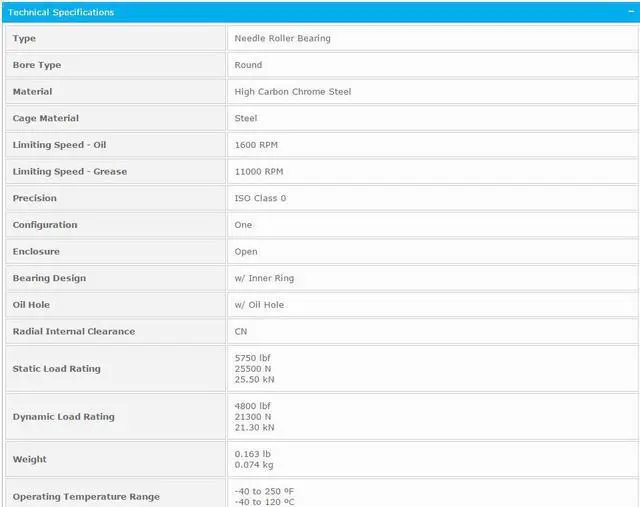Click the CN radial clearance value
640x507 pixels.
241,331
